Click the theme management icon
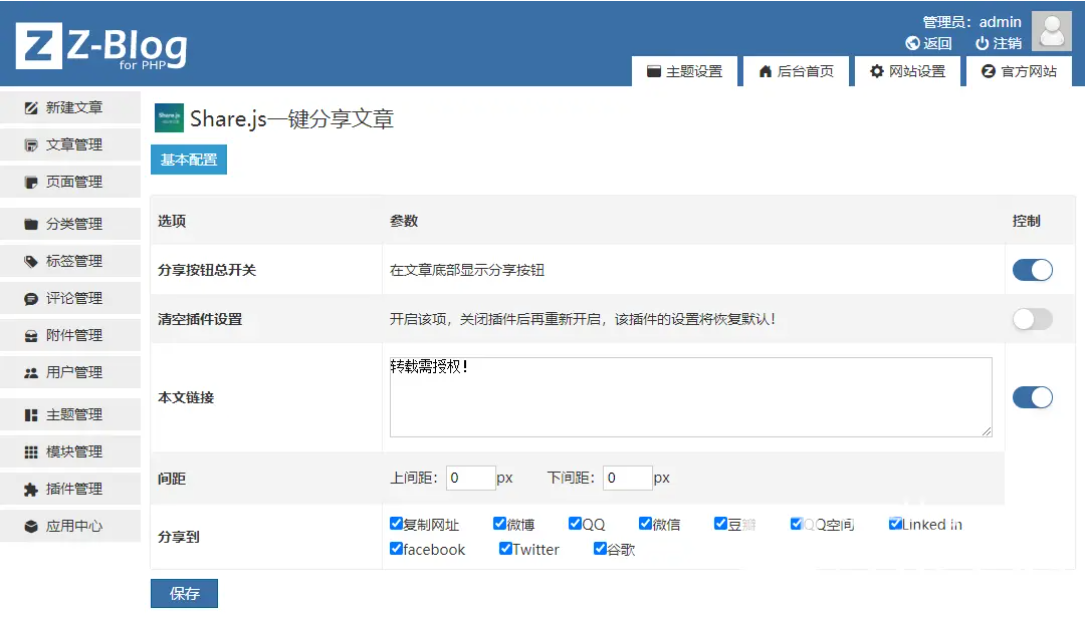The width and height of the screenshot is (1086, 619). (x=30, y=415)
